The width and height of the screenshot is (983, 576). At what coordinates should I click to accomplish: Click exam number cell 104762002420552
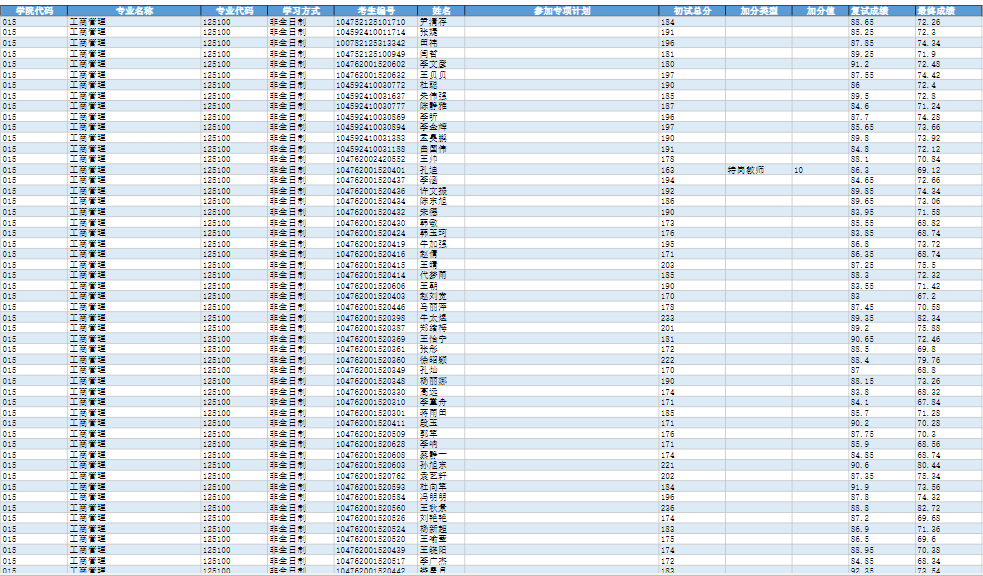[370, 159]
